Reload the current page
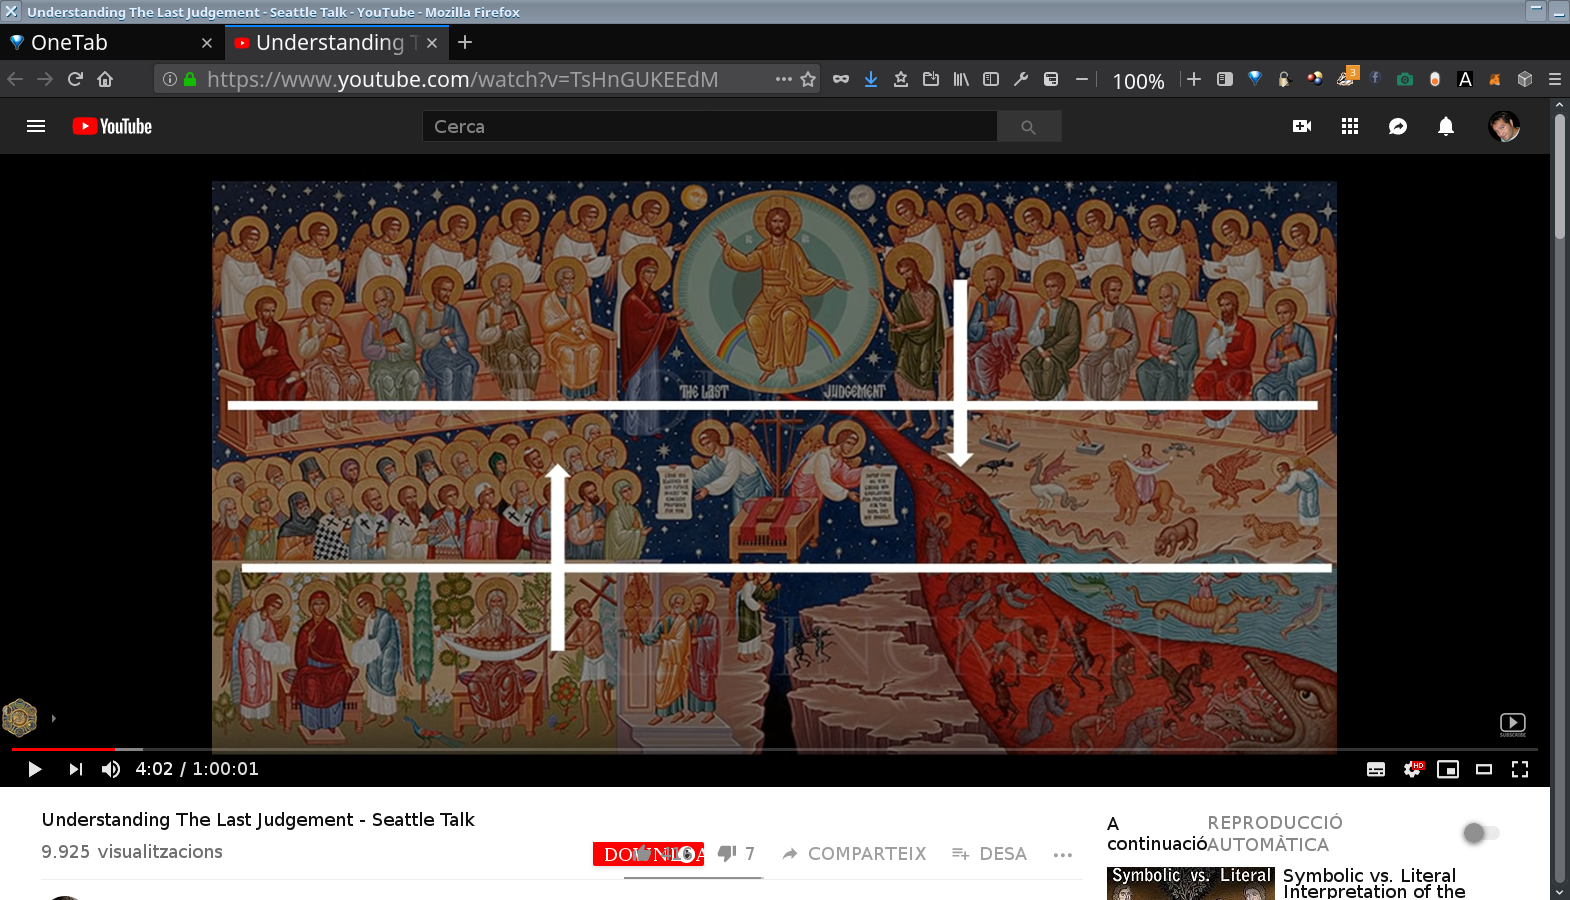Image resolution: width=1570 pixels, height=900 pixels. (x=75, y=79)
